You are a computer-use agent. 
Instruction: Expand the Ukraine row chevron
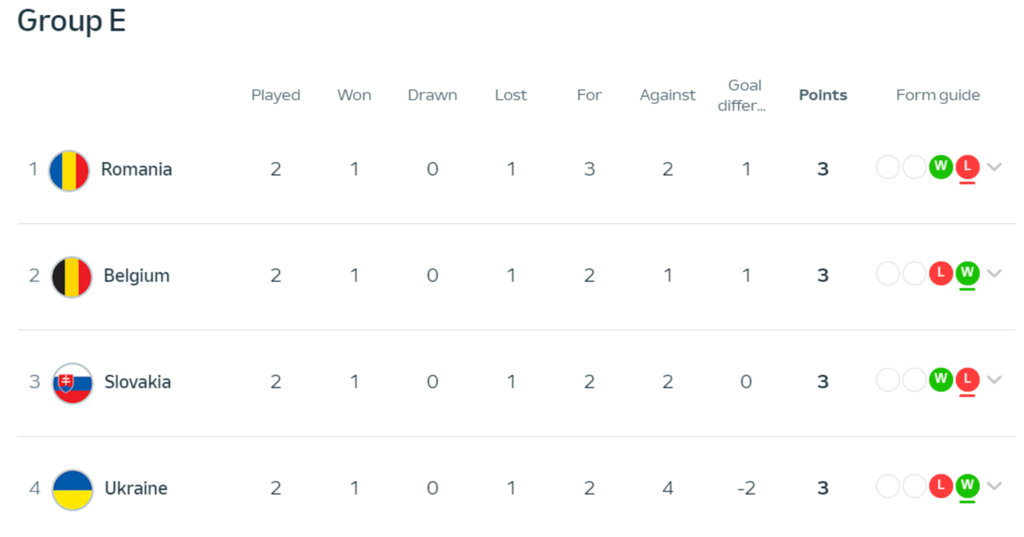[994, 486]
